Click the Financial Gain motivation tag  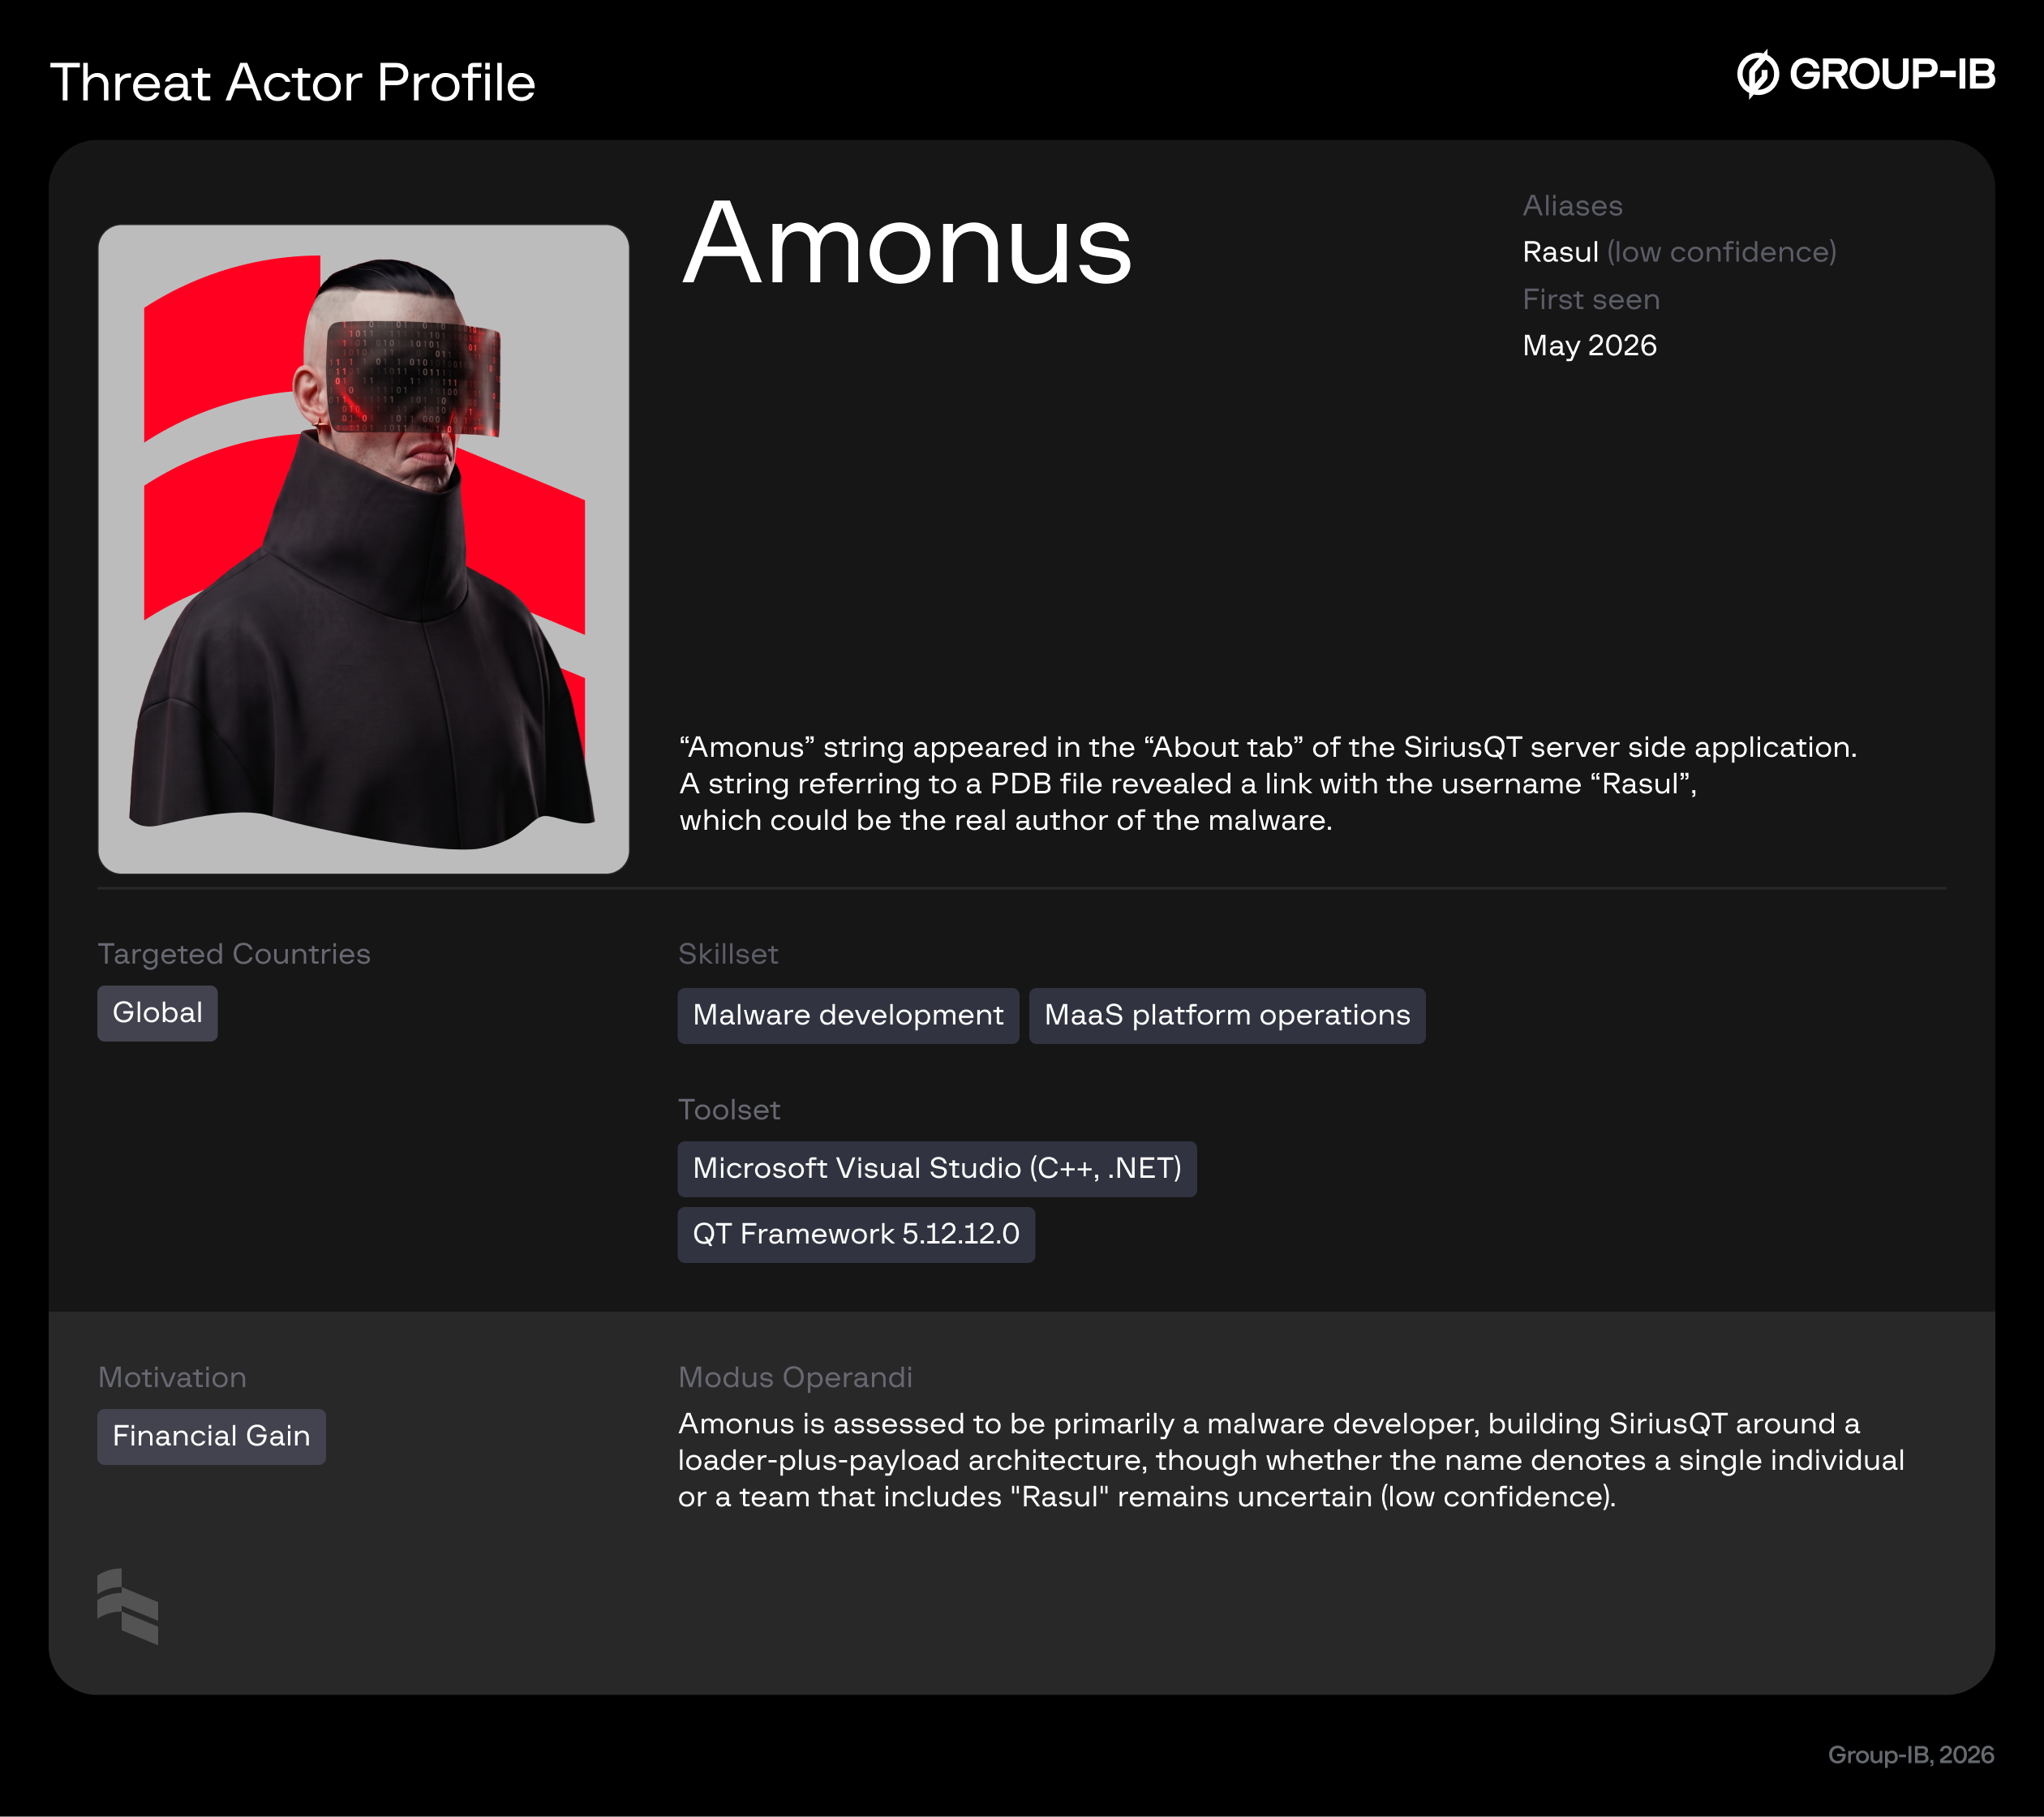pyautogui.click(x=211, y=1437)
